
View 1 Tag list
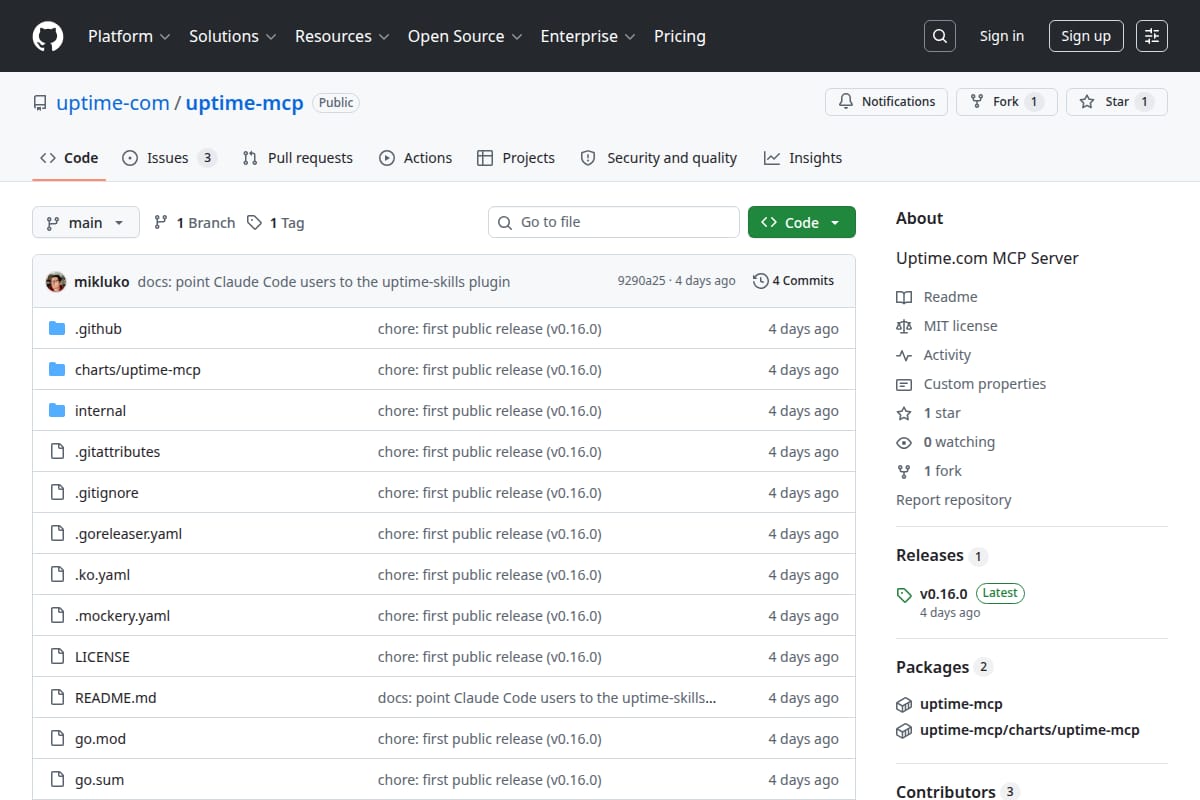pos(275,223)
